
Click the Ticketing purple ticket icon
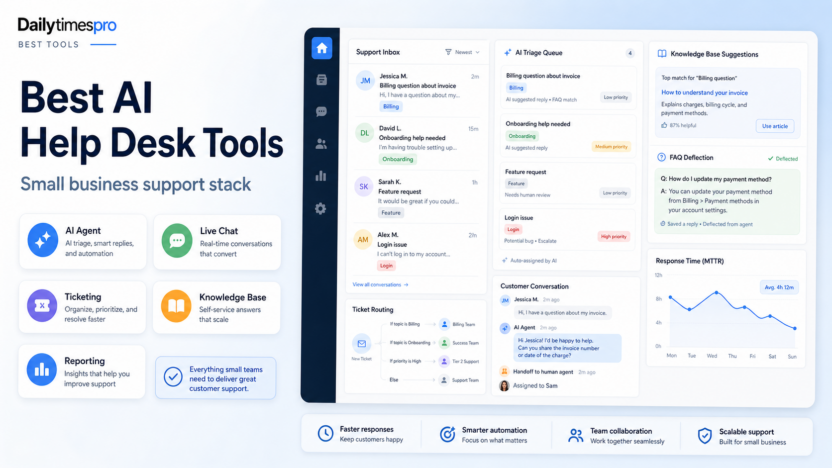pyautogui.click(x=42, y=306)
